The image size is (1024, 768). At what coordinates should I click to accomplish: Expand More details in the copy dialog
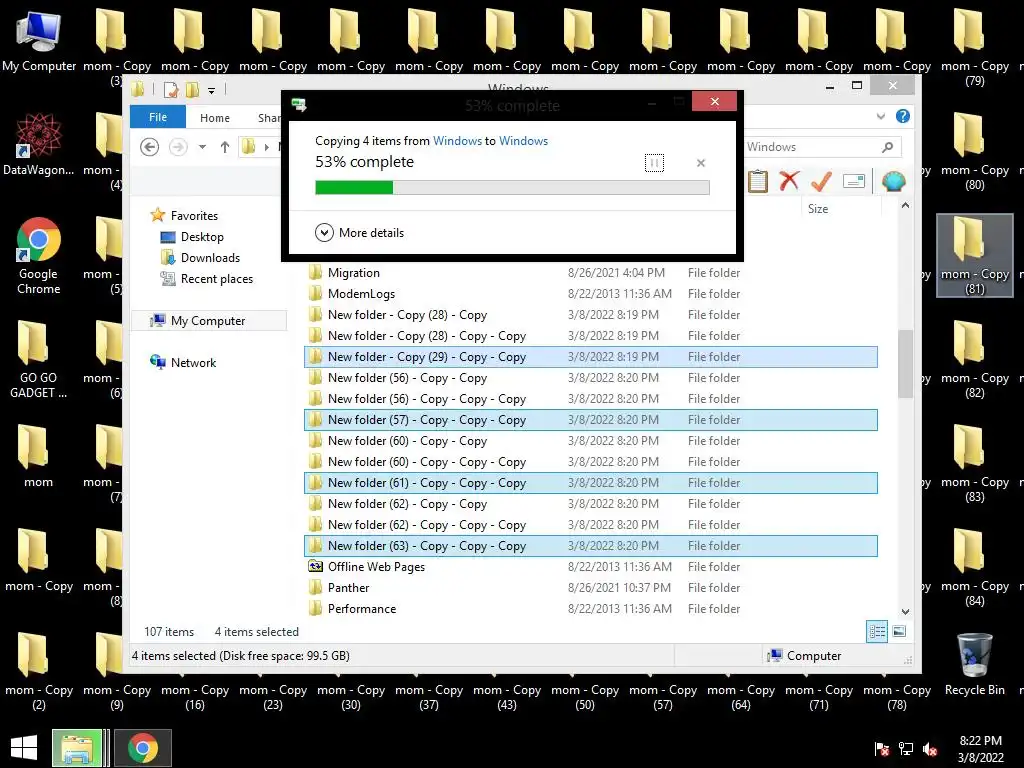(359, 232)
